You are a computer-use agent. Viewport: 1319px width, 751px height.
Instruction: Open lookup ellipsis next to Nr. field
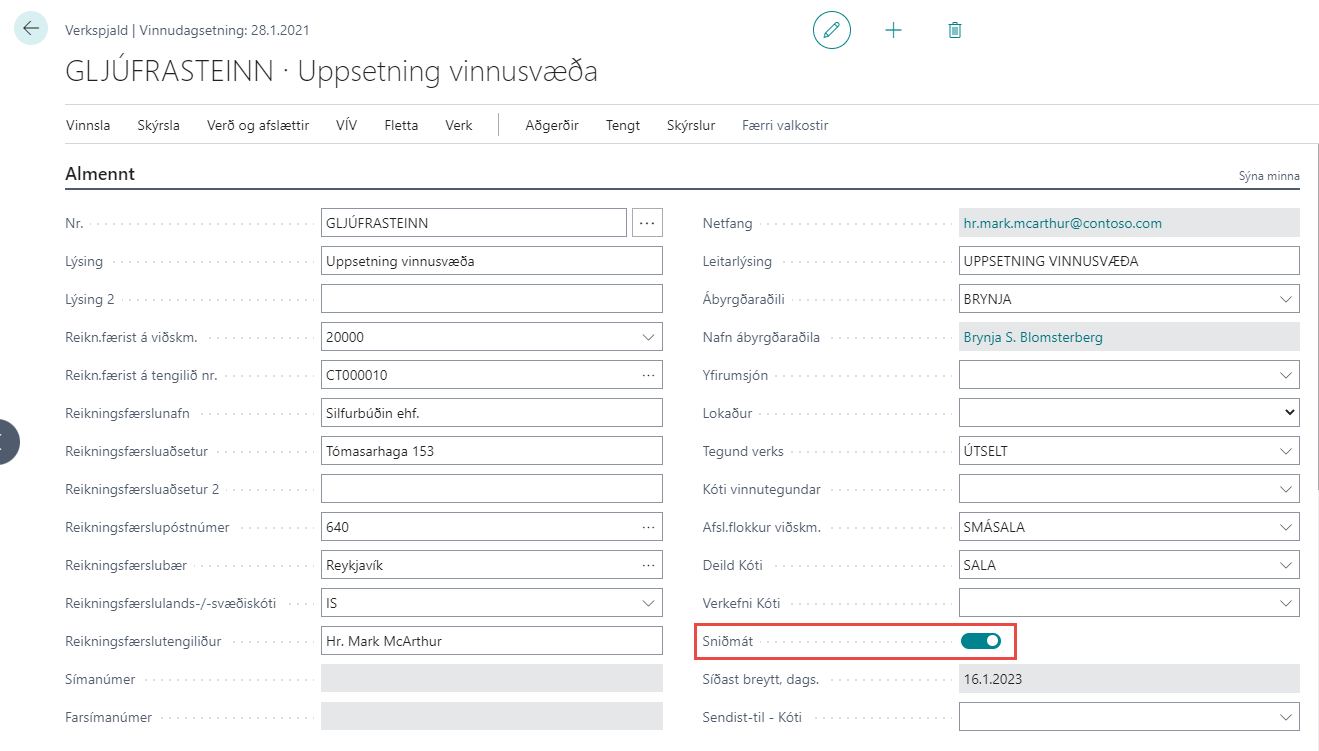647,223
